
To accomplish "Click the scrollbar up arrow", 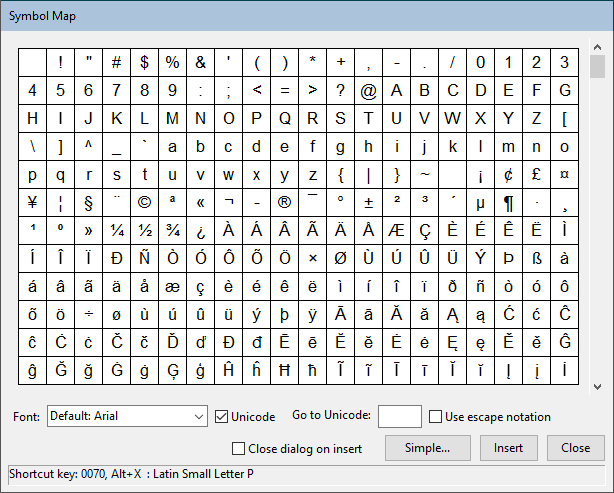I will (x=597, y=47).
